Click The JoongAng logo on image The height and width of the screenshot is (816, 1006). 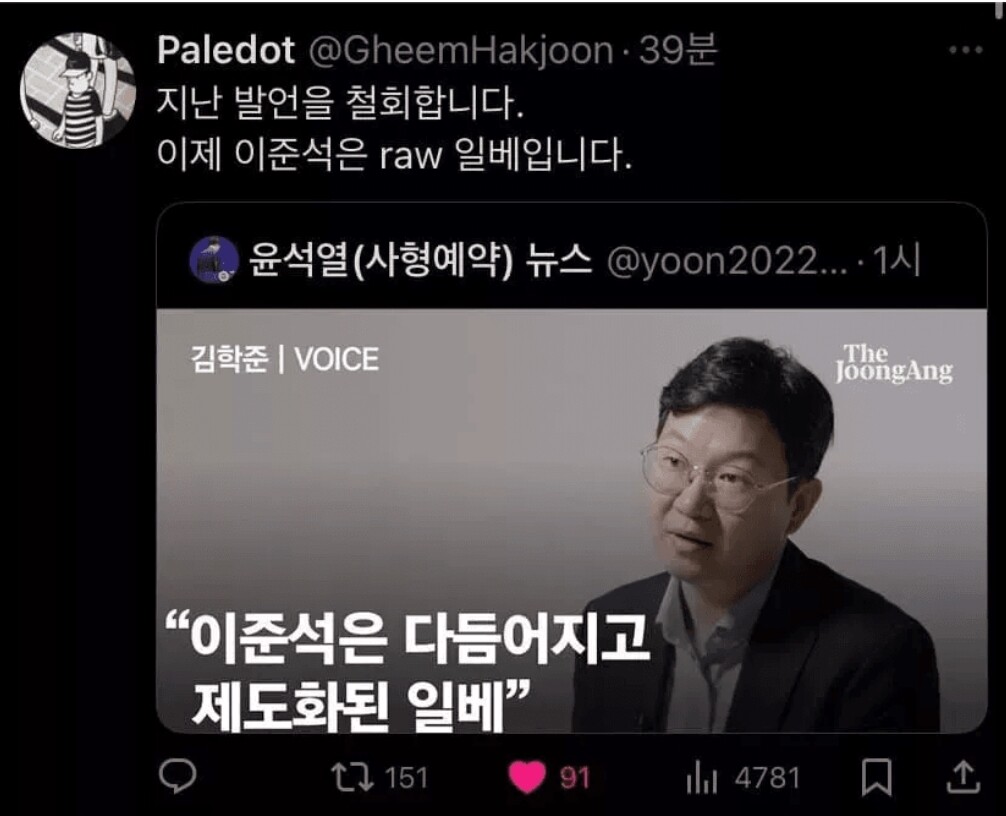pos(894,364)
